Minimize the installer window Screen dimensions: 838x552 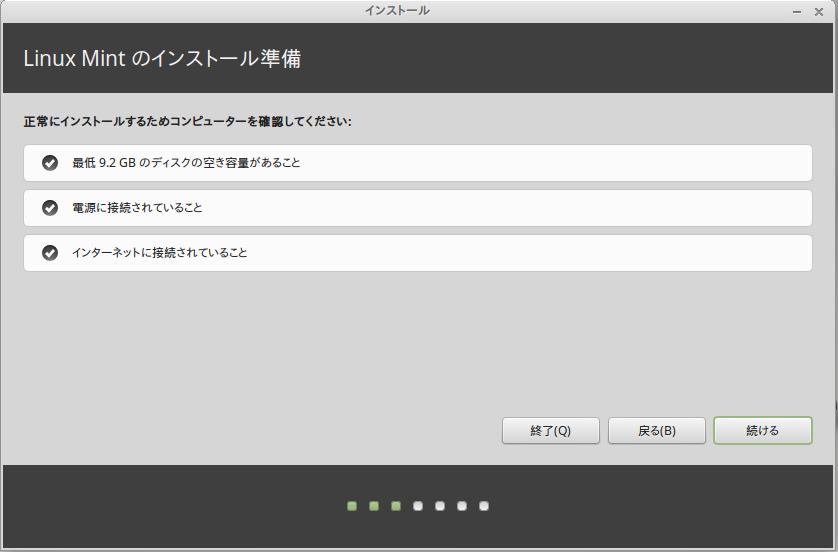(797, 10)
